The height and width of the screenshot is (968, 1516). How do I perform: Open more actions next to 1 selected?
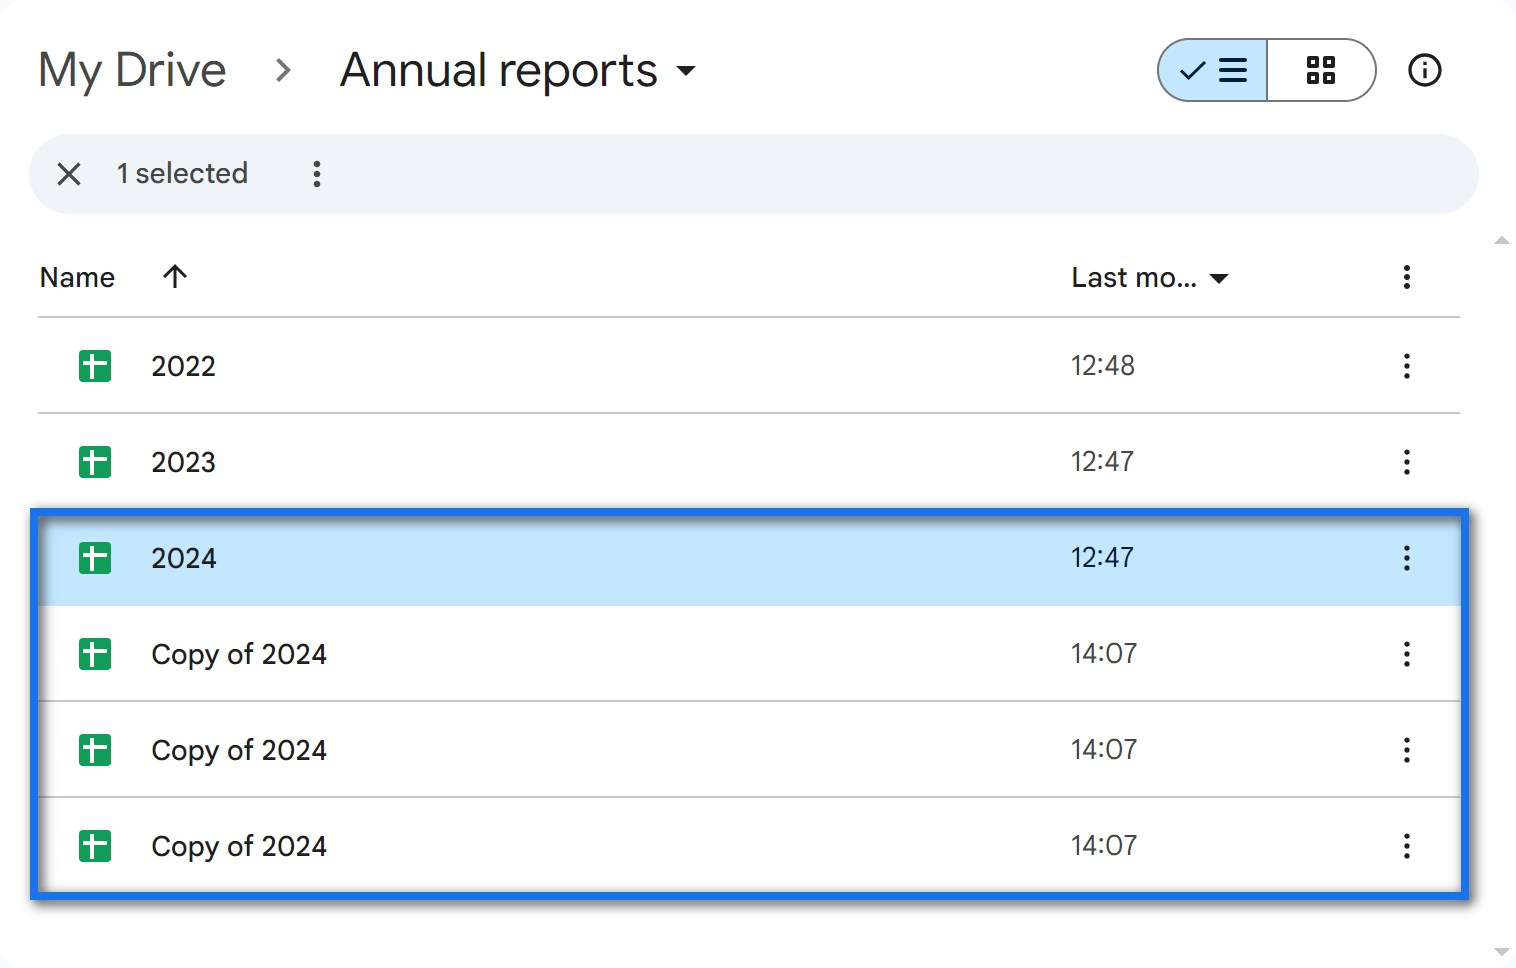317,174
